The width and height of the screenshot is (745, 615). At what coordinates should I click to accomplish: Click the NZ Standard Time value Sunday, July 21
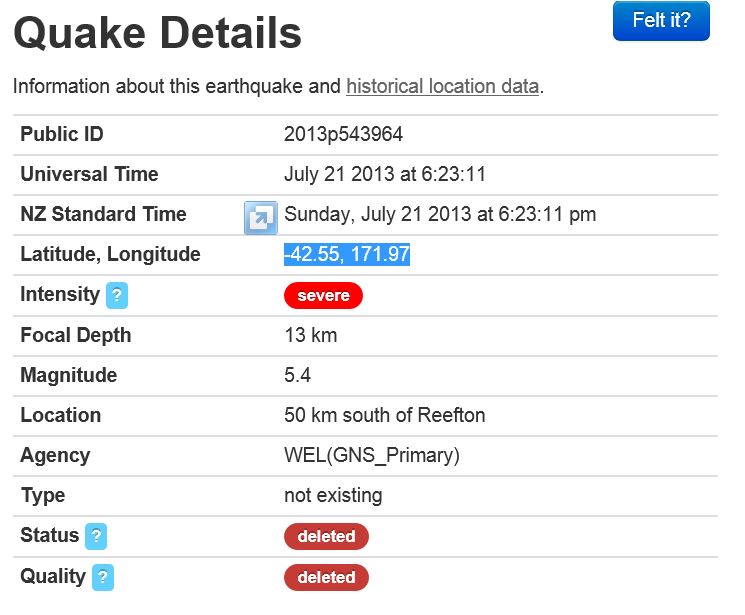440,214
